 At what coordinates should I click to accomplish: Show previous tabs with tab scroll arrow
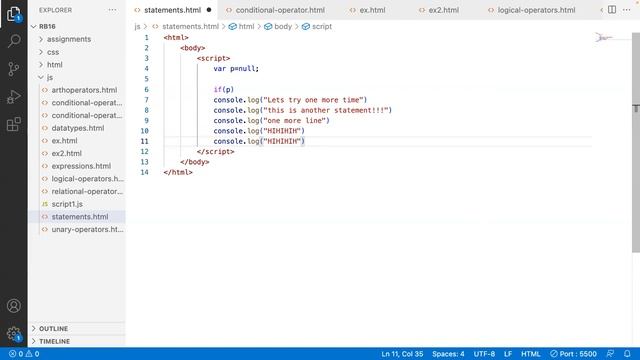[x=601, y=10]
